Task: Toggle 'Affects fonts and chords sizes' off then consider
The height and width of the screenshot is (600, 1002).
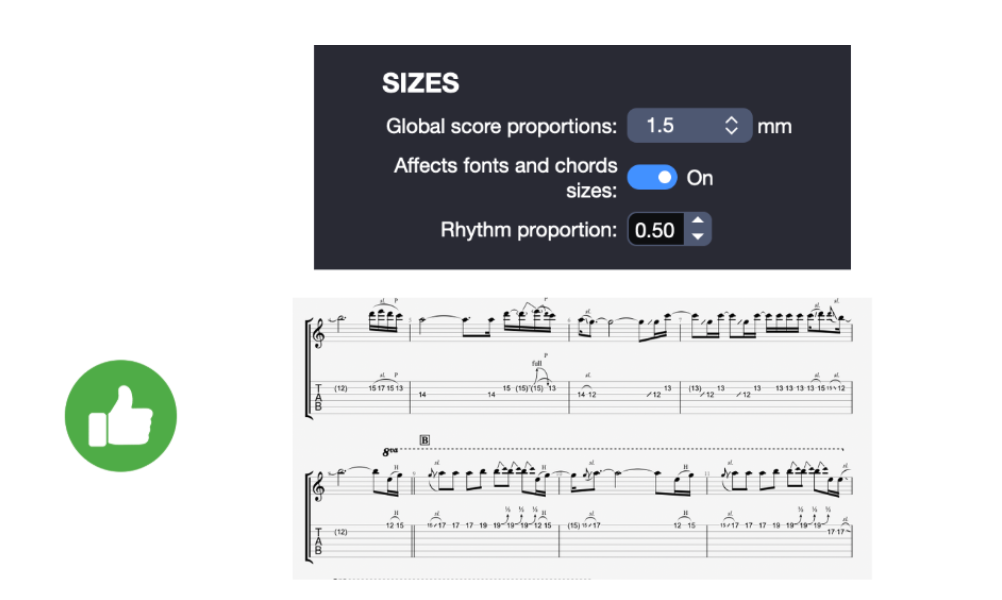Action: pos(651,177)
